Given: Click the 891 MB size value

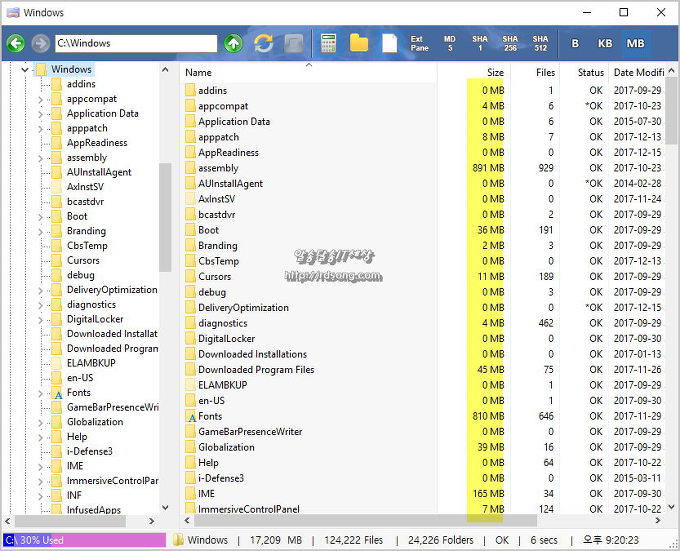Looking at the screenshot, I should pyautogui.click(x=488, y=168).
